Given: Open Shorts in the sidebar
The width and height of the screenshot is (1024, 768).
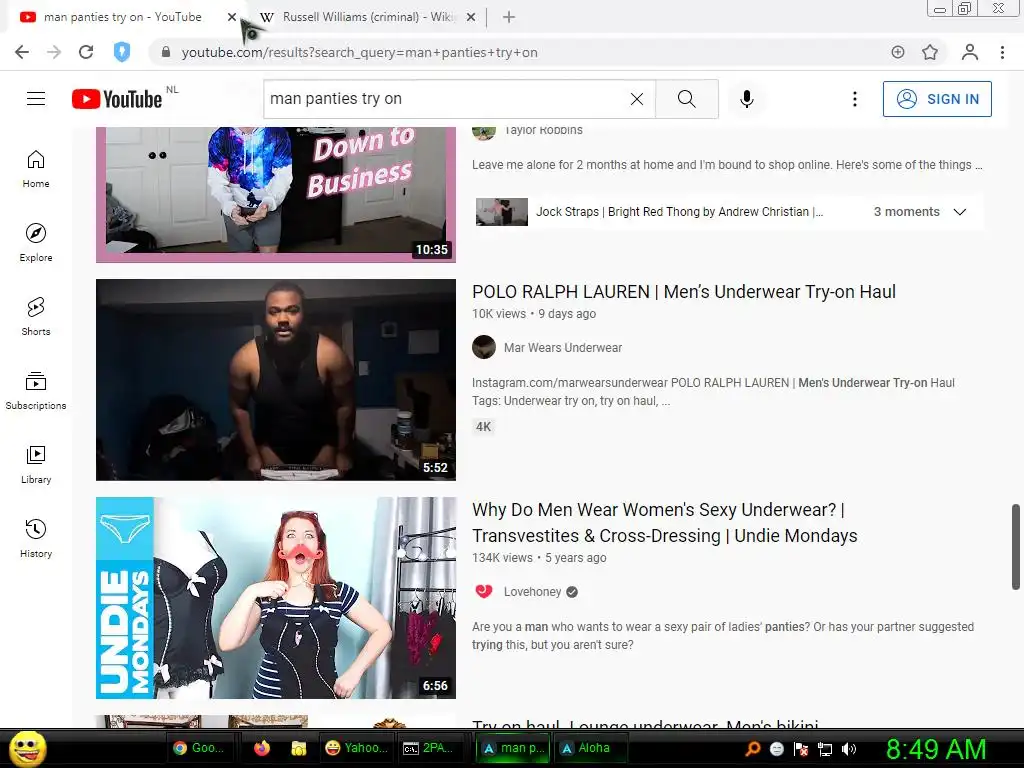Looking at the screenshot, I should (x=36, y=316).
